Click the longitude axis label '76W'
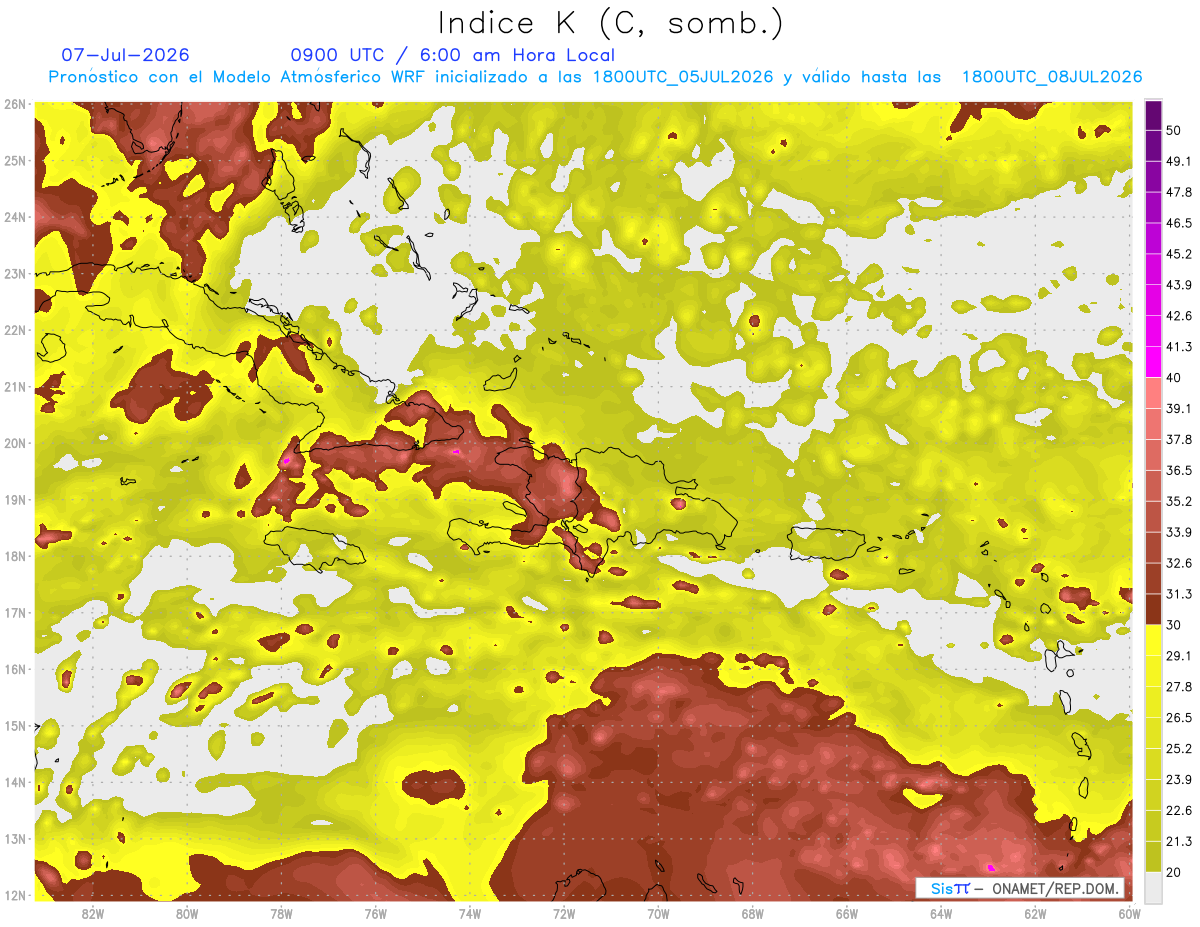 pos(375,913)
